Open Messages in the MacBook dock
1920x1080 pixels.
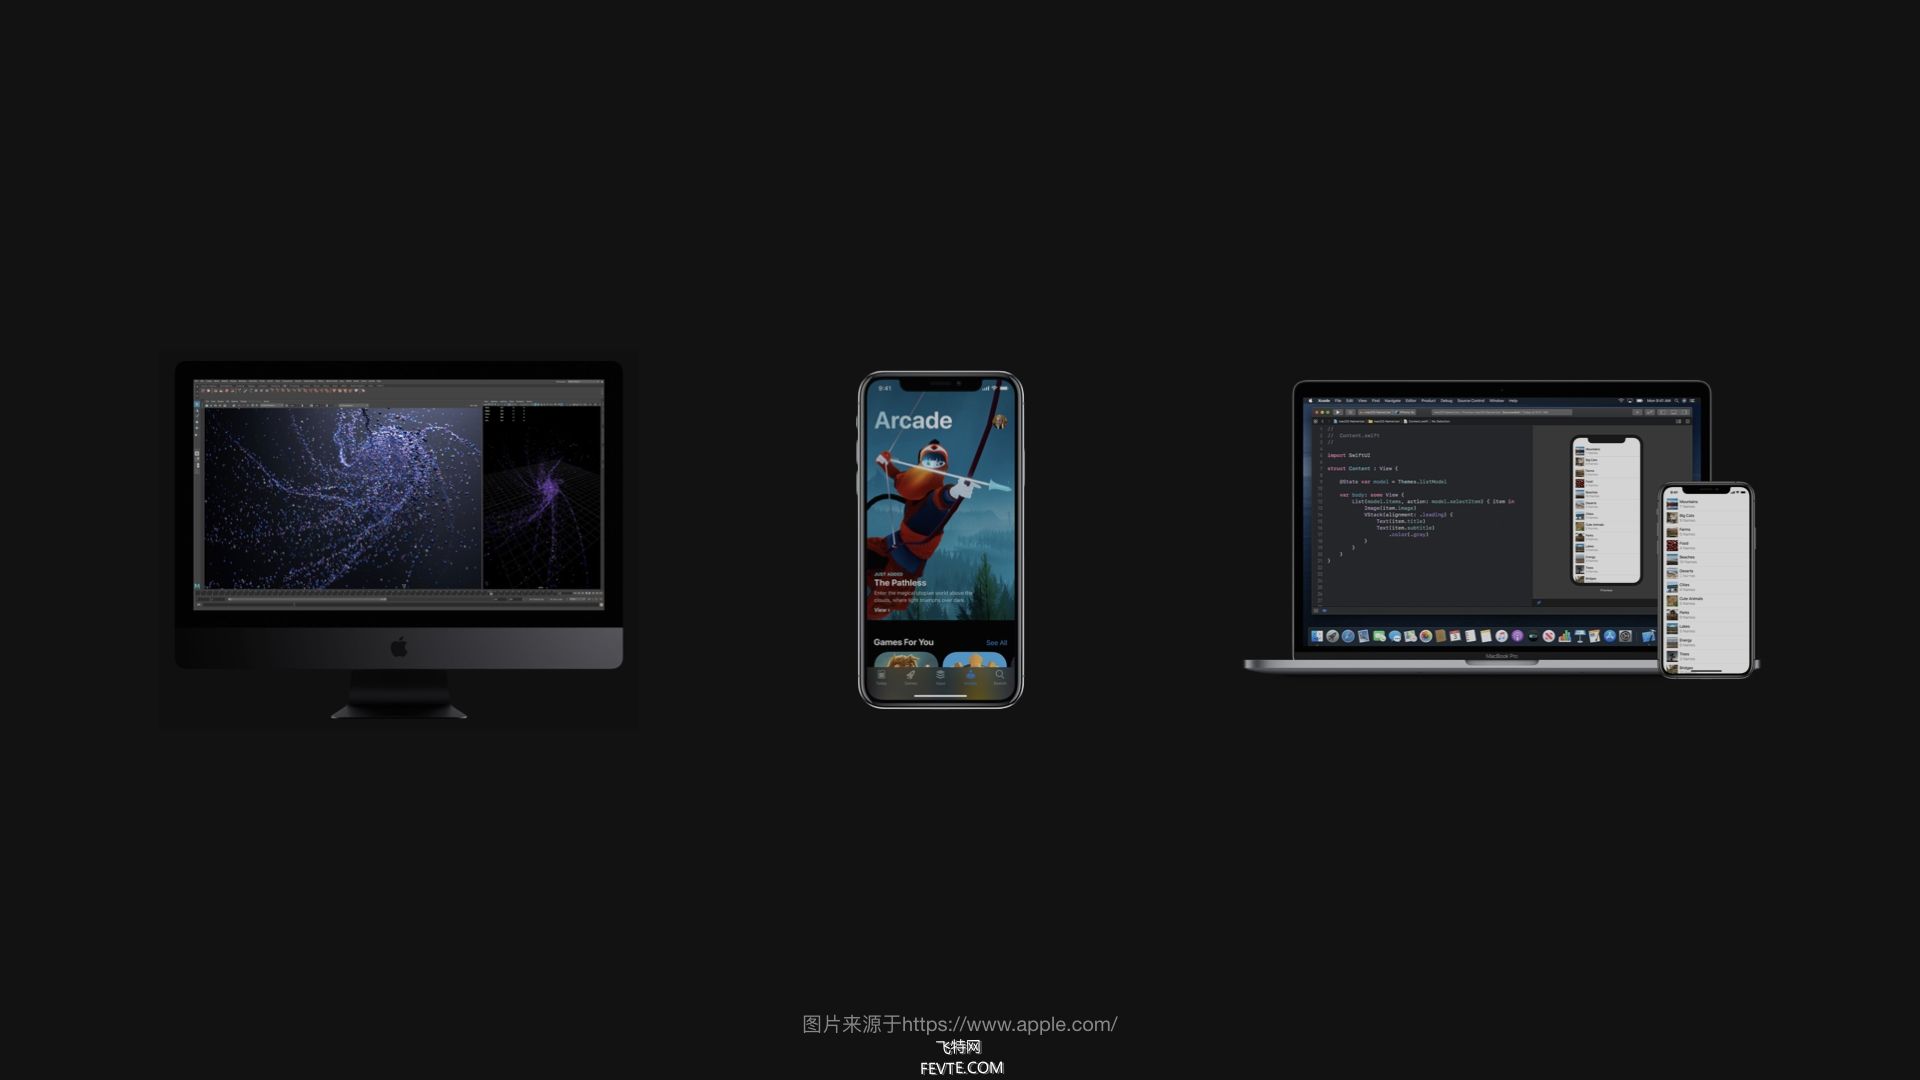tap(1395, 636)
